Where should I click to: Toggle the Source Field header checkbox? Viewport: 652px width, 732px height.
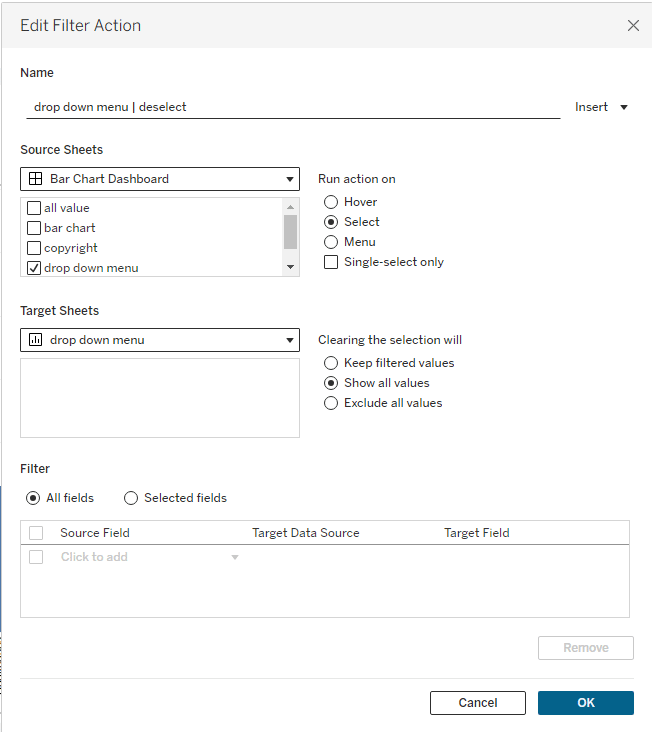point(36,533)
